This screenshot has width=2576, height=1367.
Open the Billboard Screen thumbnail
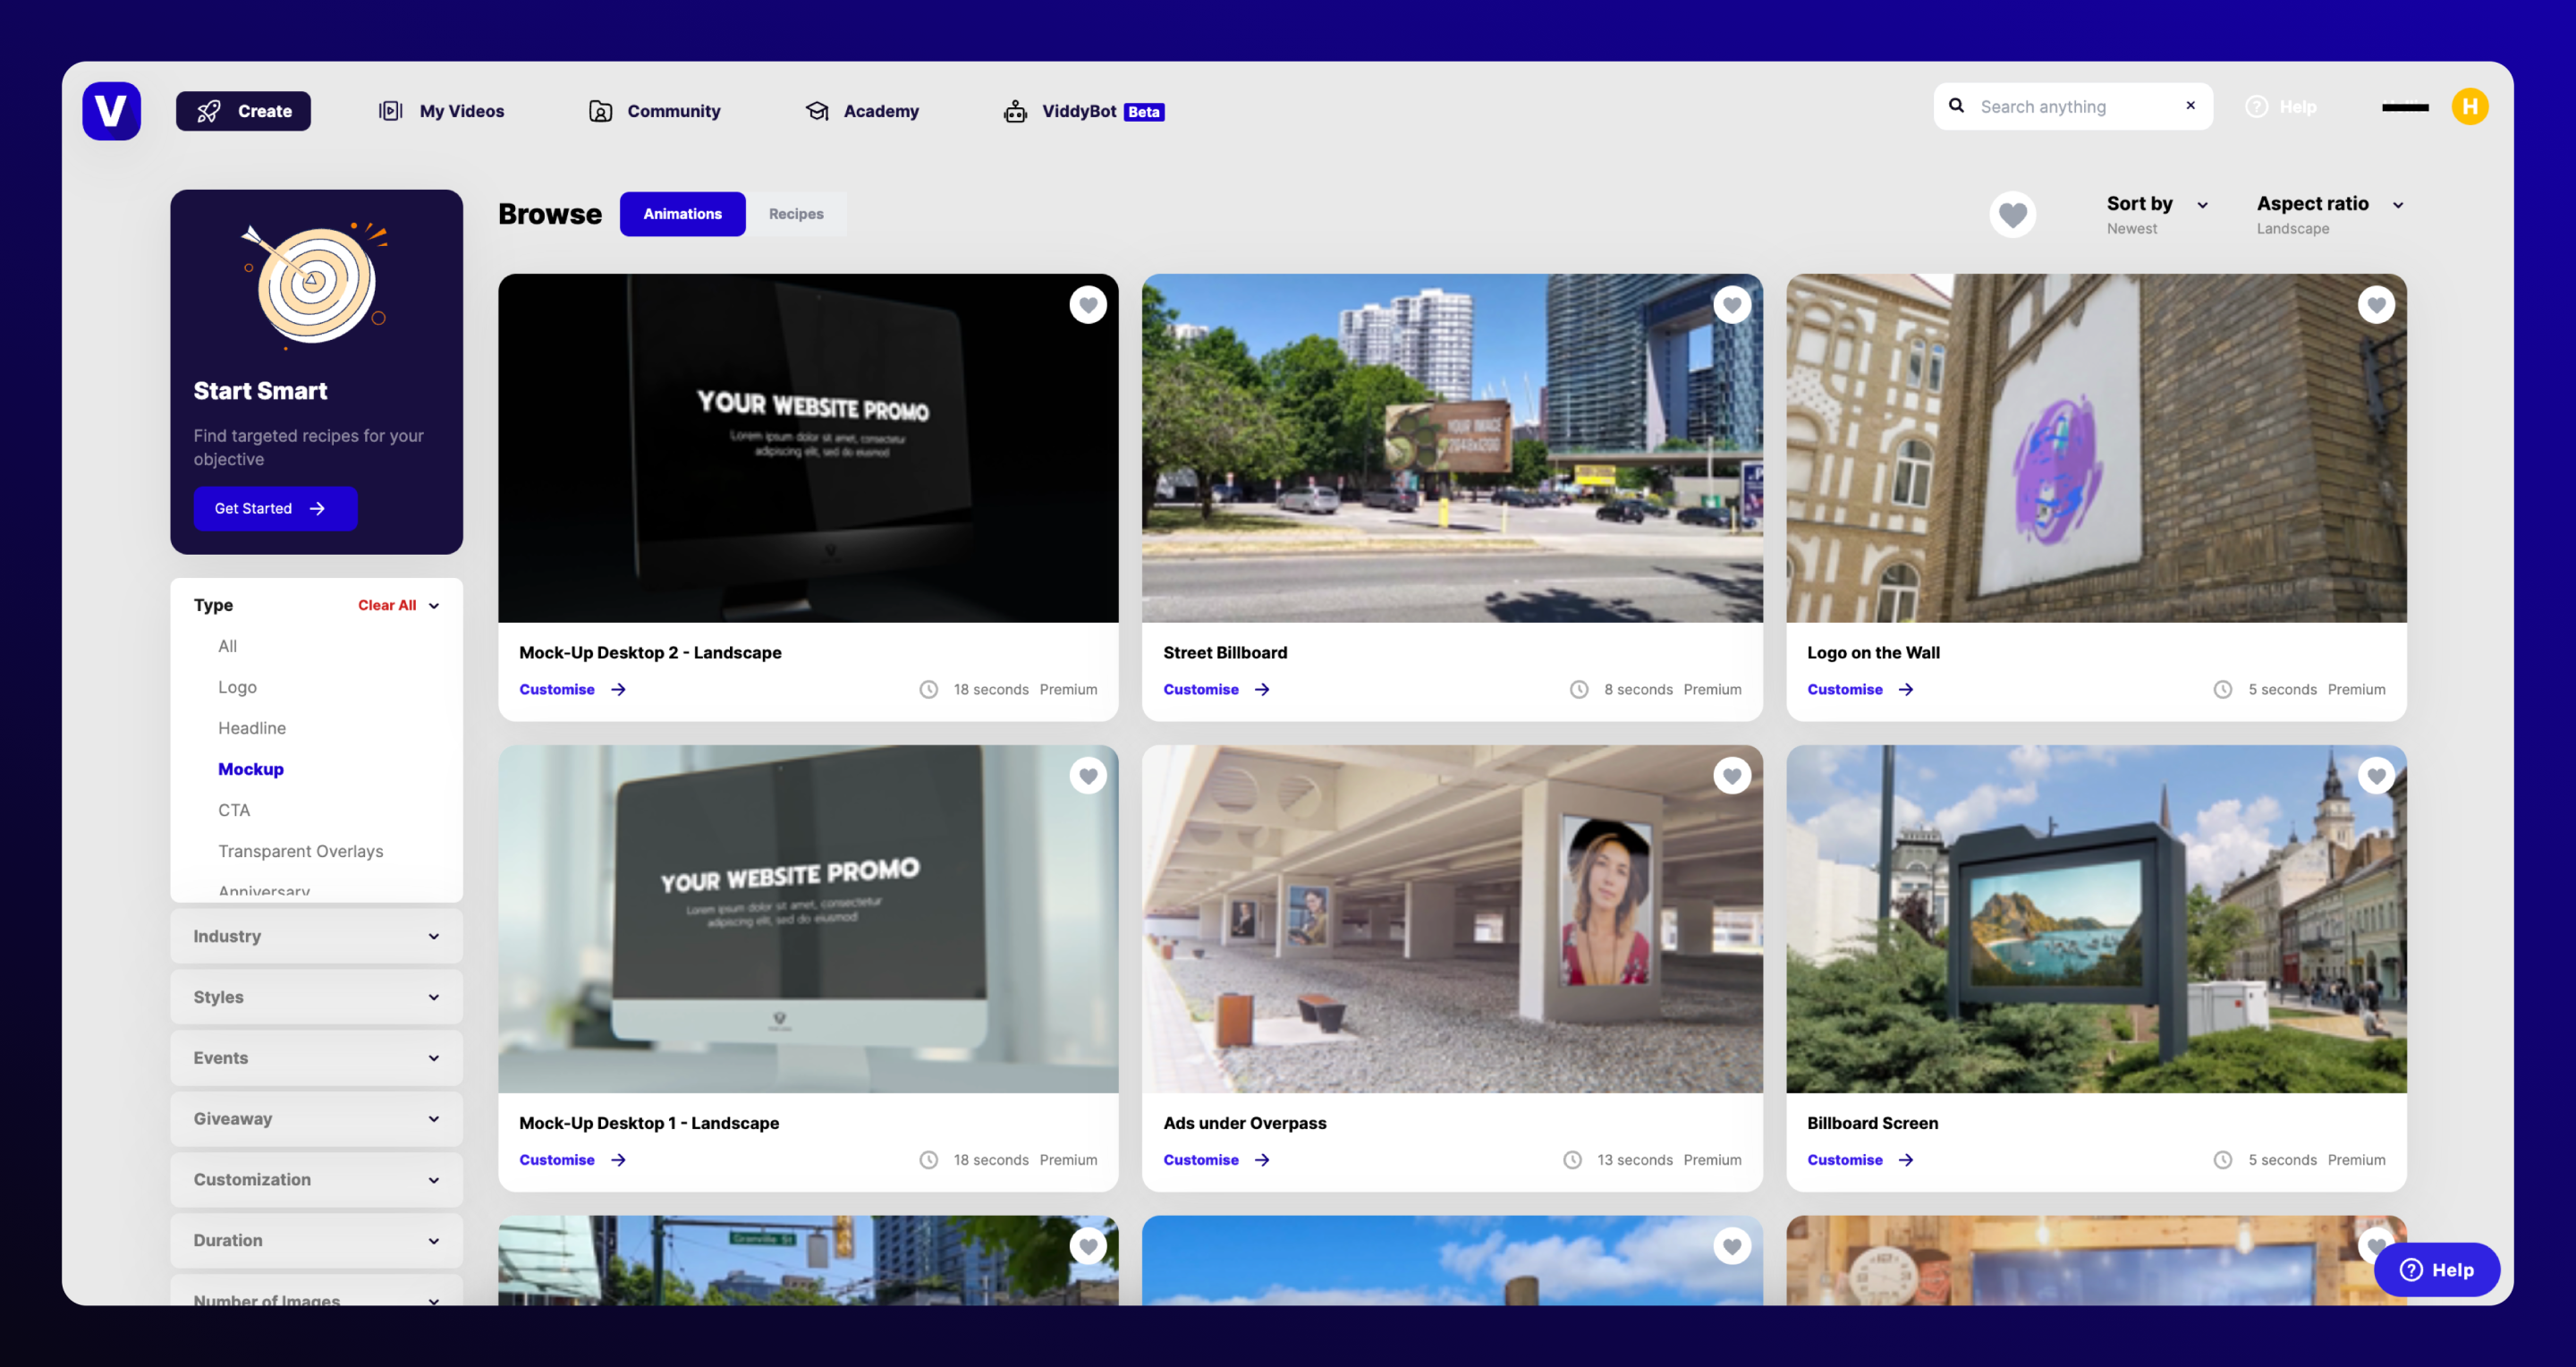(x=2096, y=919)
